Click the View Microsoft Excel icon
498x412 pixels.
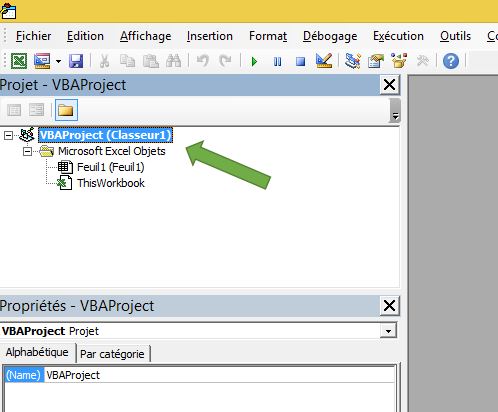19,61
